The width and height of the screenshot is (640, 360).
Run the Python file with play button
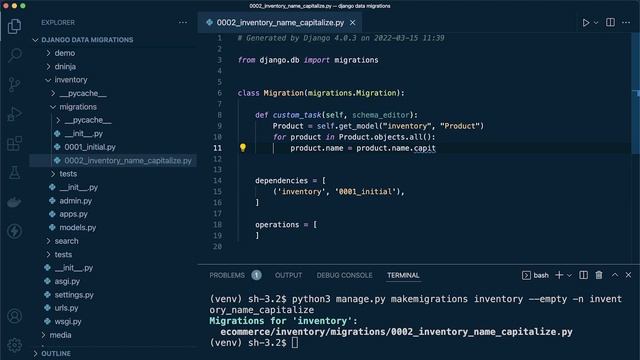coord(585,22)
